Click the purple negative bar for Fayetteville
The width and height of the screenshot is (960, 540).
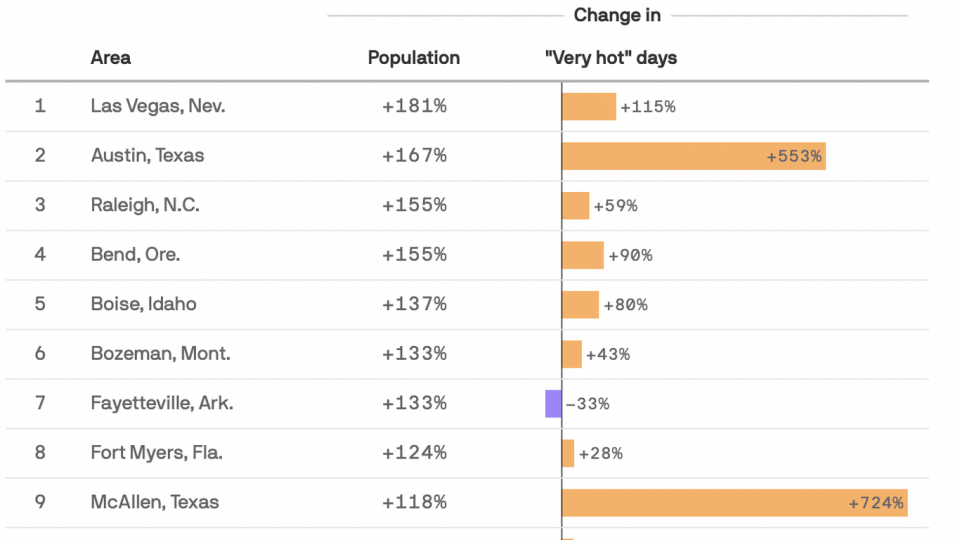pyautogui.click(x=553, y=403)
